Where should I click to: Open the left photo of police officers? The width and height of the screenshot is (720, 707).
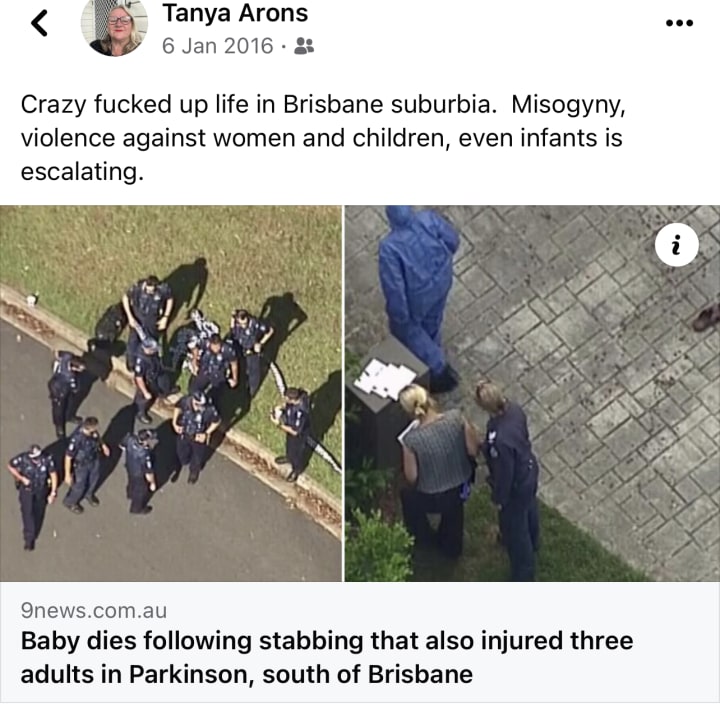click(170, 393)
